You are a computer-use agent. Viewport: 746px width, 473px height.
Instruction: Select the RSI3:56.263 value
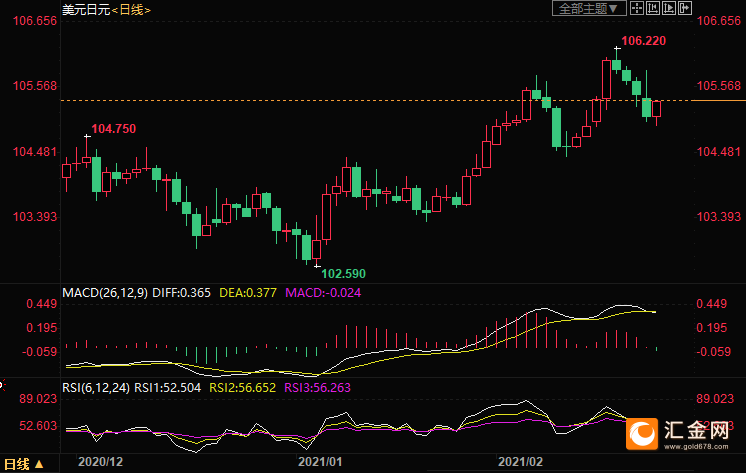pyautogui.click(x=317, y=388)
